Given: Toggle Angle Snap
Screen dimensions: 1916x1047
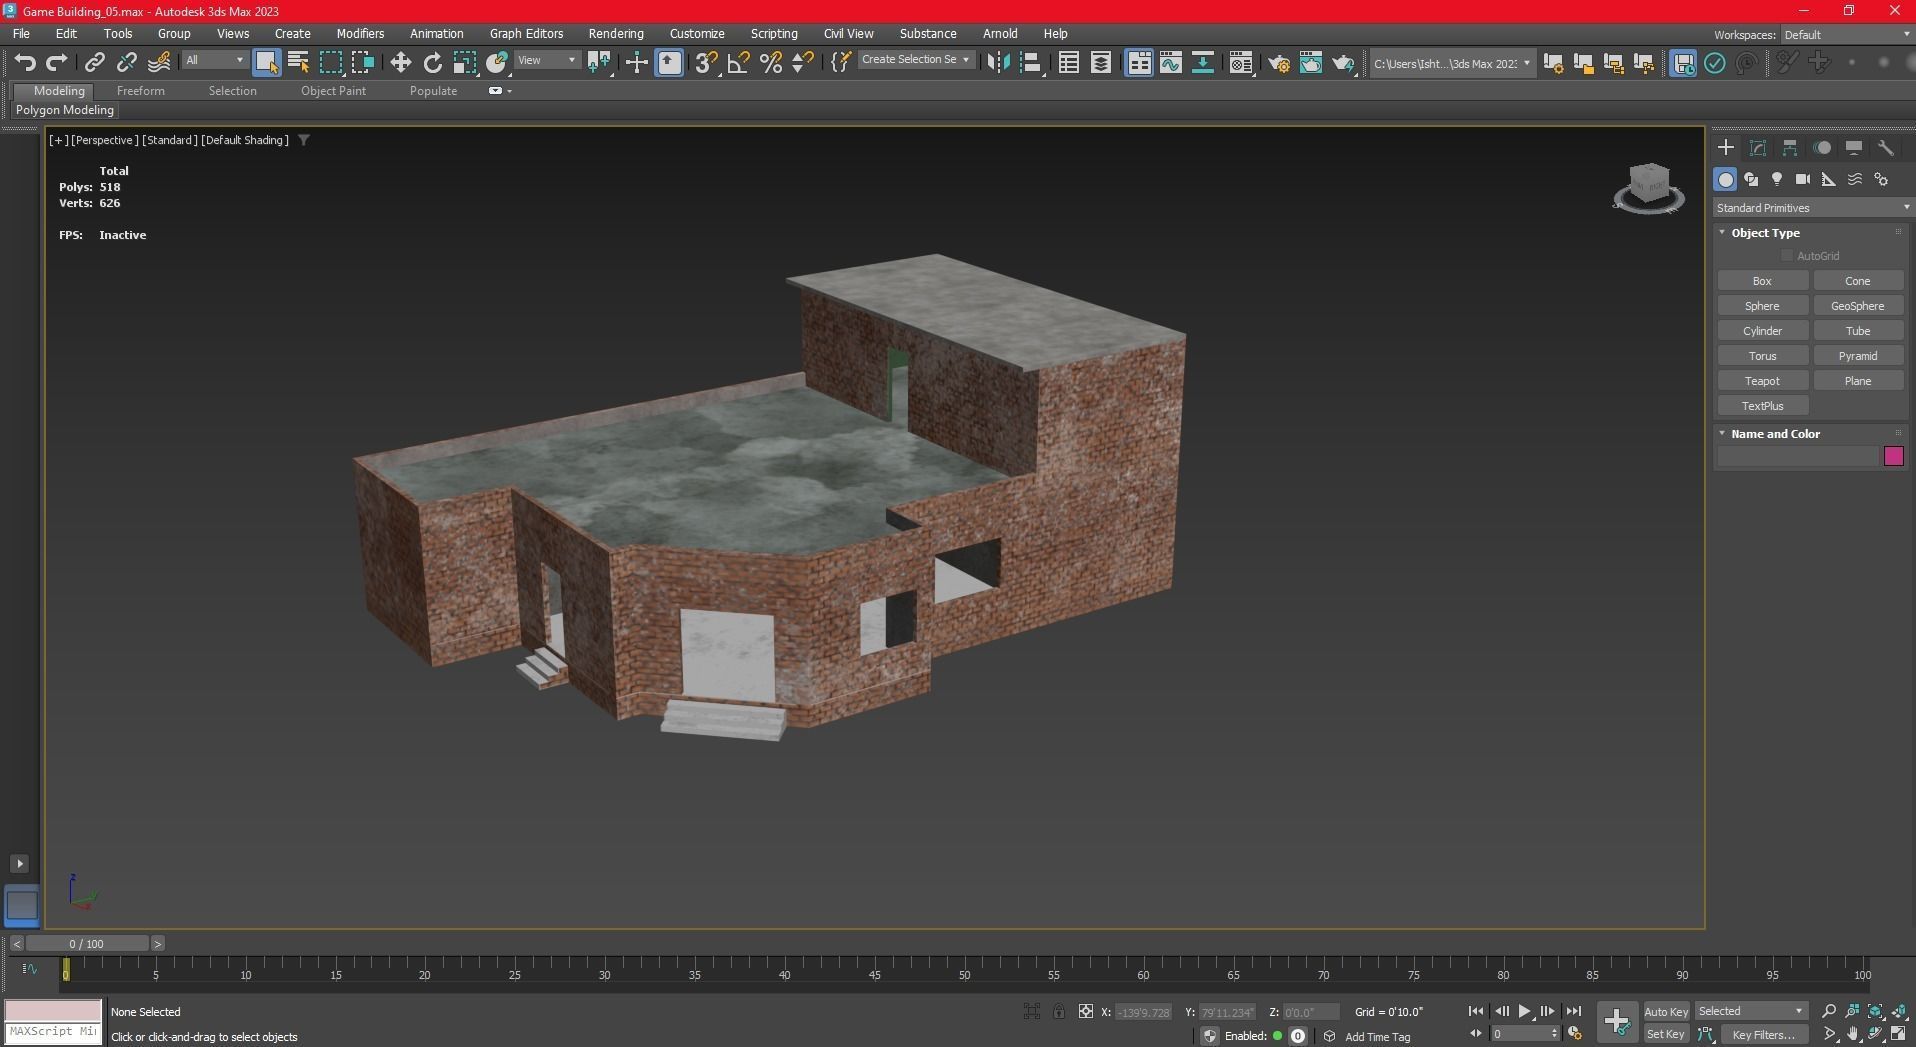Looking at the screenshot, I should click(x=739, y=63).
